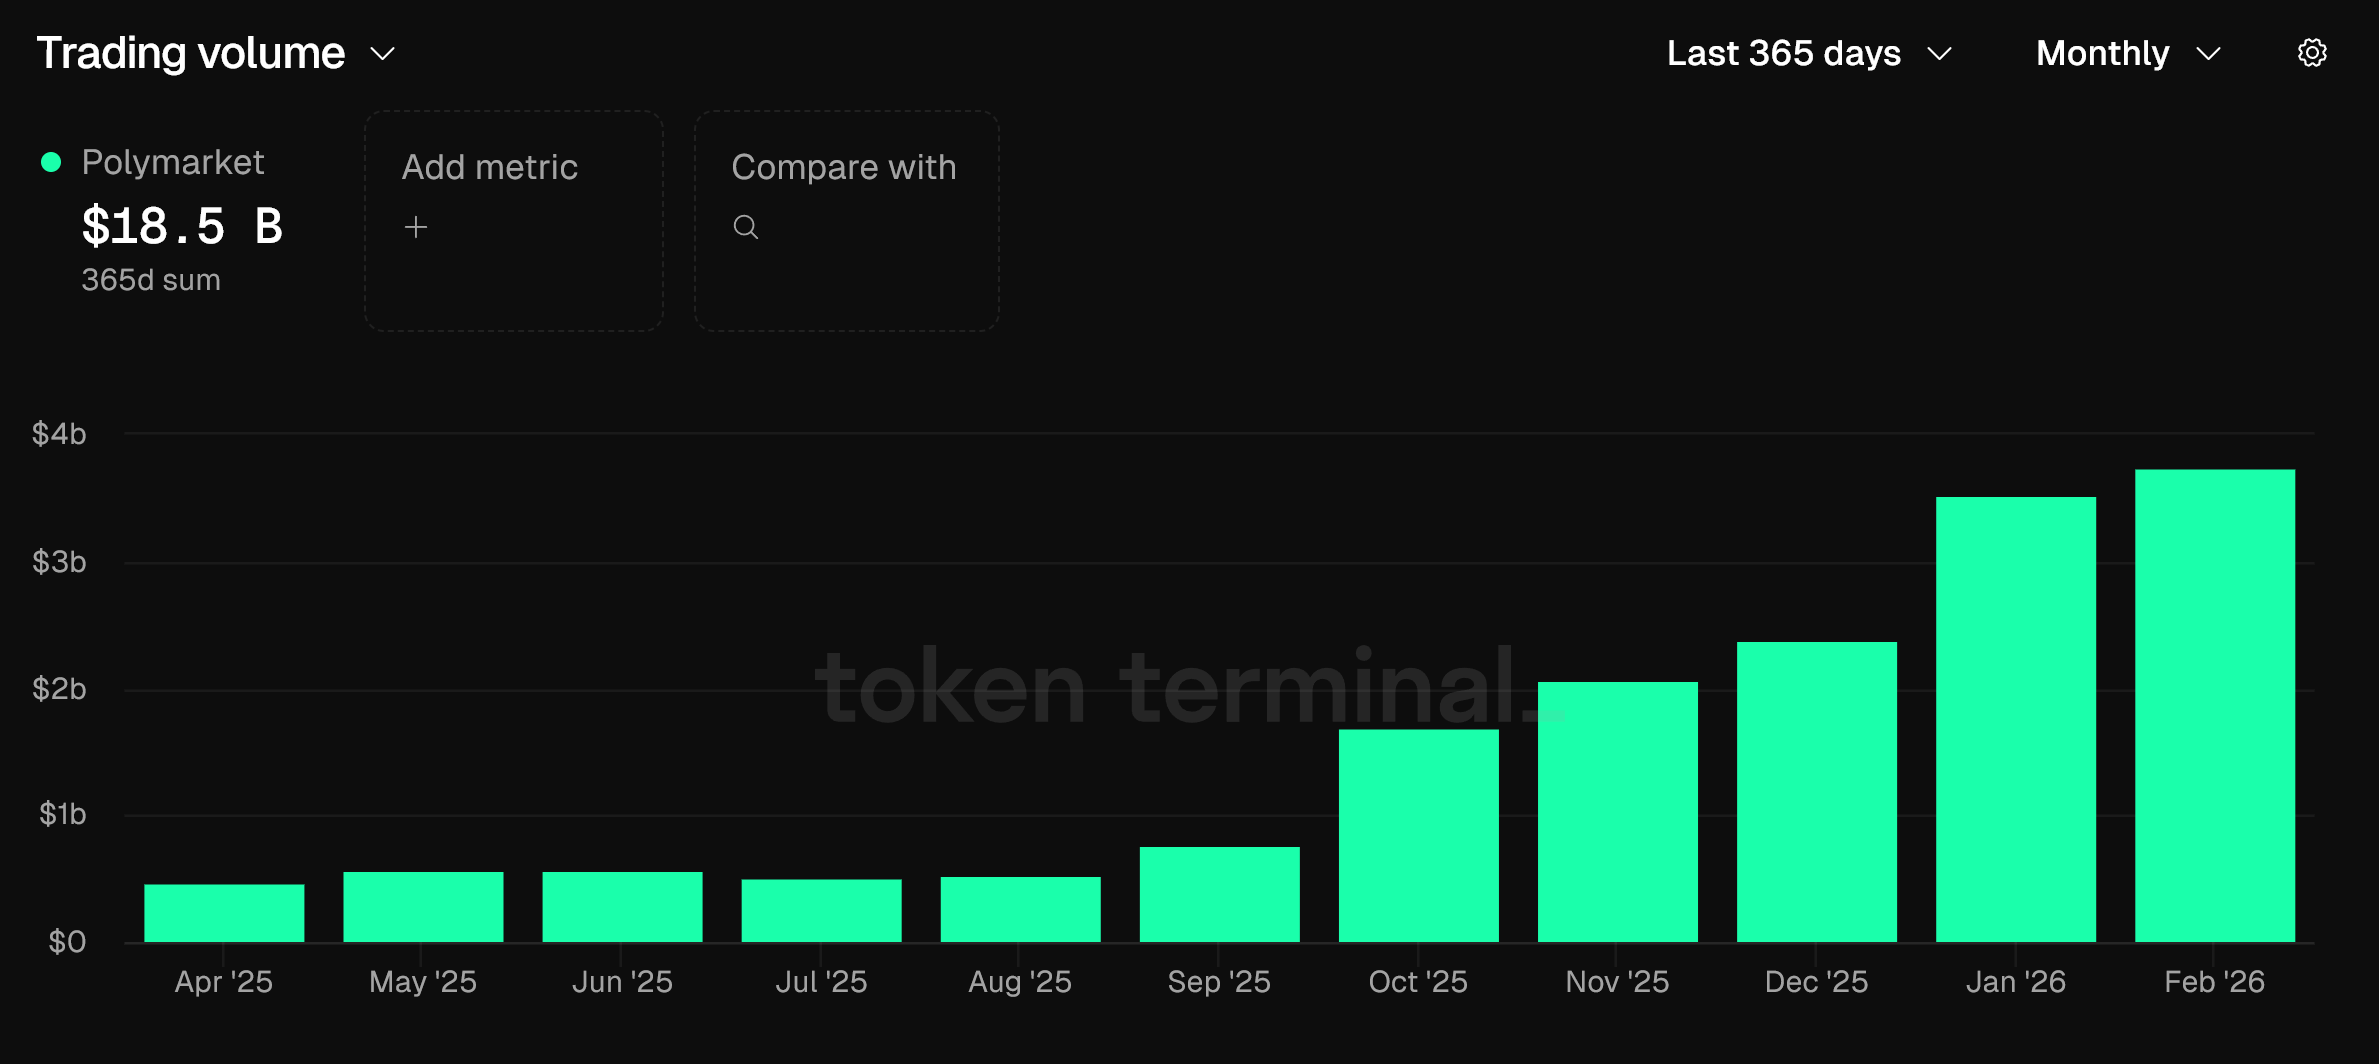The height and width of the screenshot is (1064, 2379).
Task: Click the 365d sum label
Action: (150, 280)
